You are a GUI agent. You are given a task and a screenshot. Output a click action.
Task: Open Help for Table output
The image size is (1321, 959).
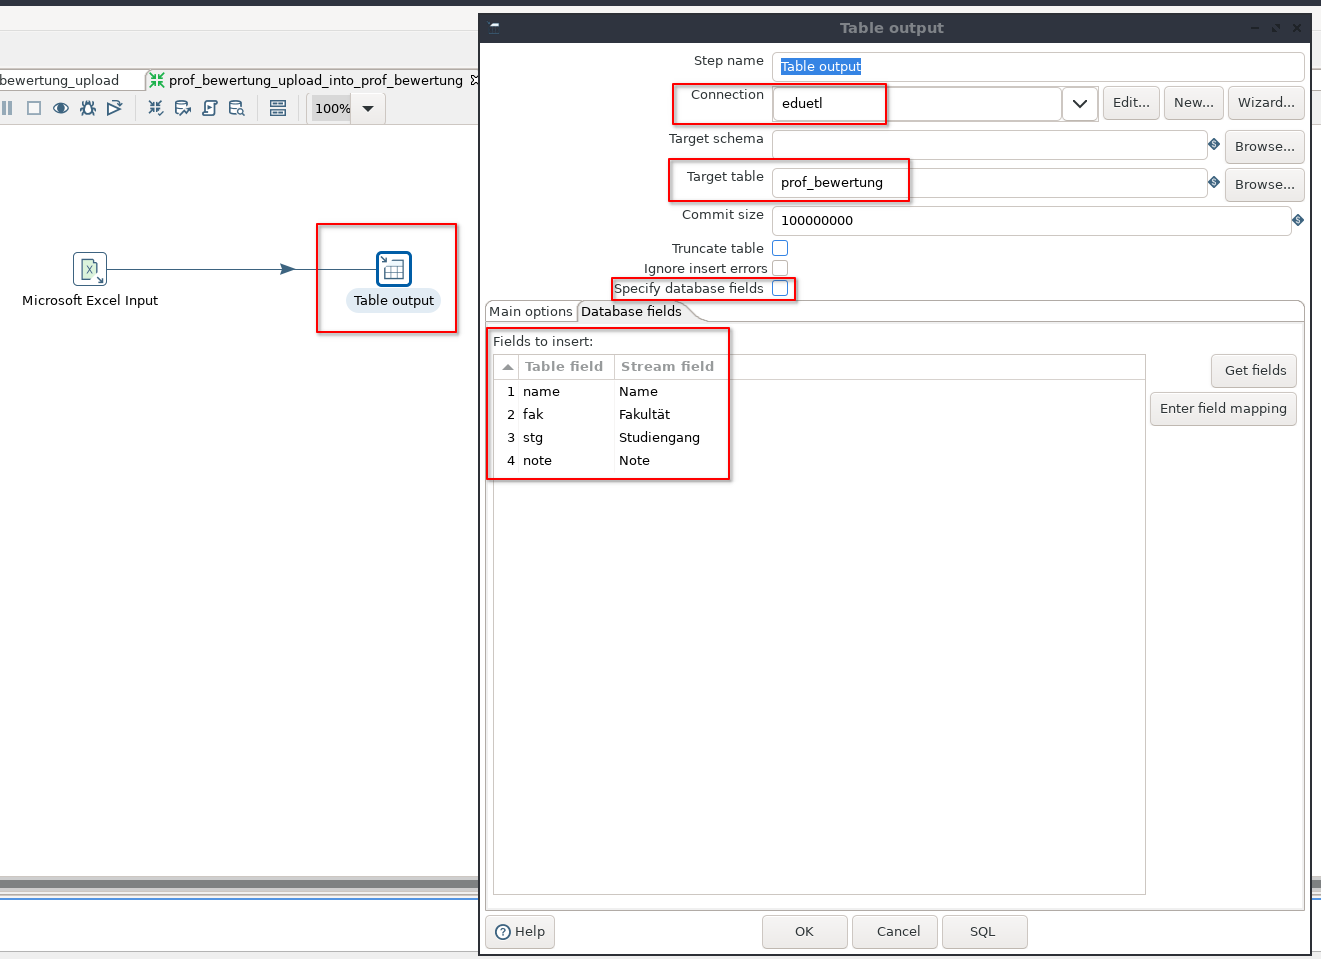[521, 931]
